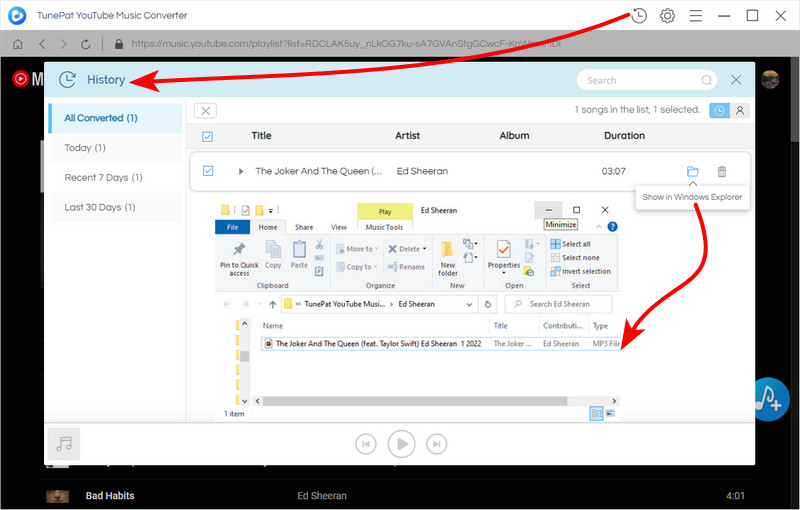Play The Joker And The Queen track
The height and width of the screenshot is (510, 800).
241,171
